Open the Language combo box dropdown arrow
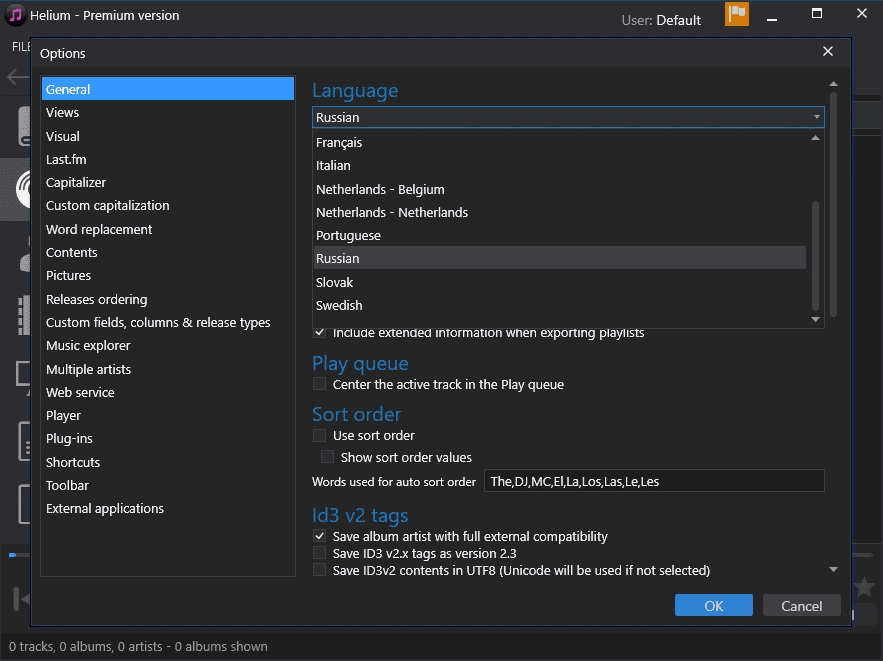Image resolution: width=883 pixels, height=661 pixels. [816, 117]
